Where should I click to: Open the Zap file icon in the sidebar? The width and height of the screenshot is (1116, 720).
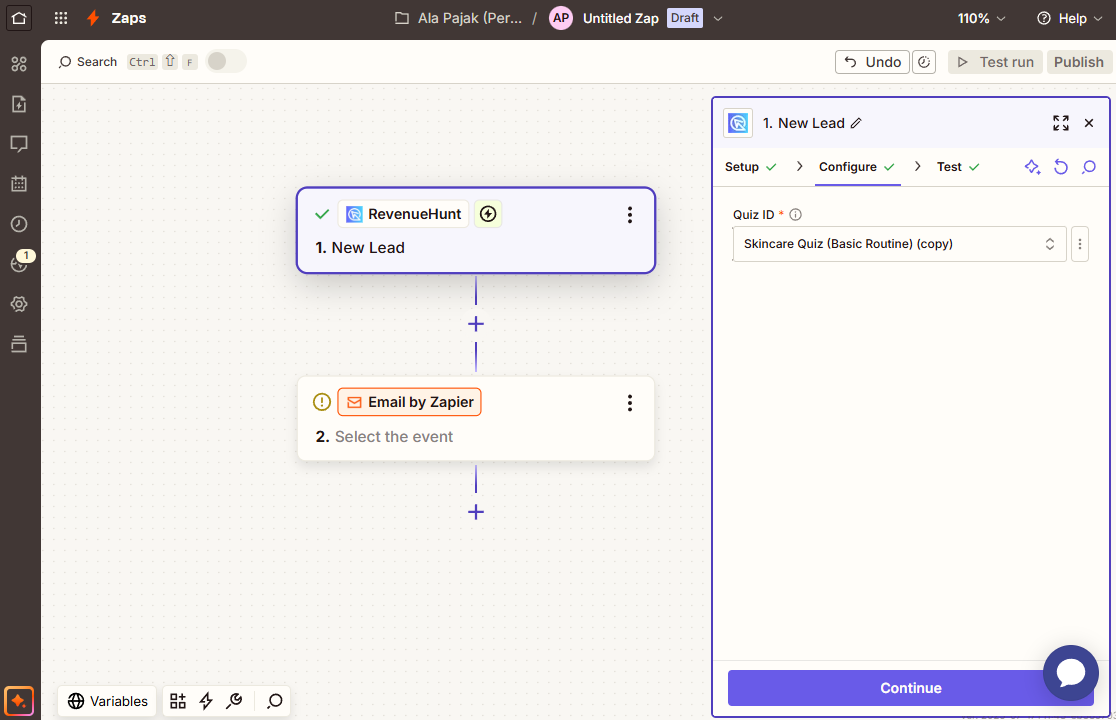point(19,104)
